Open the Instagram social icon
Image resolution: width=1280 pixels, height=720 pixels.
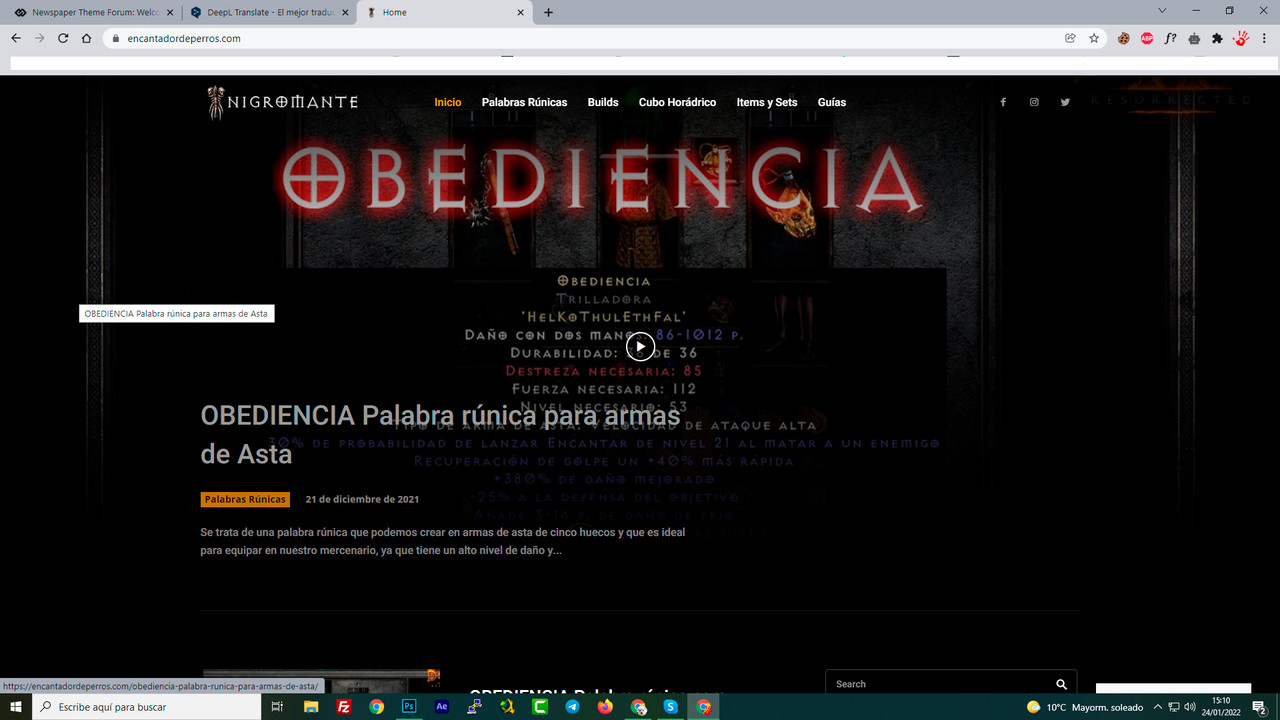(x=1034, y=102)
